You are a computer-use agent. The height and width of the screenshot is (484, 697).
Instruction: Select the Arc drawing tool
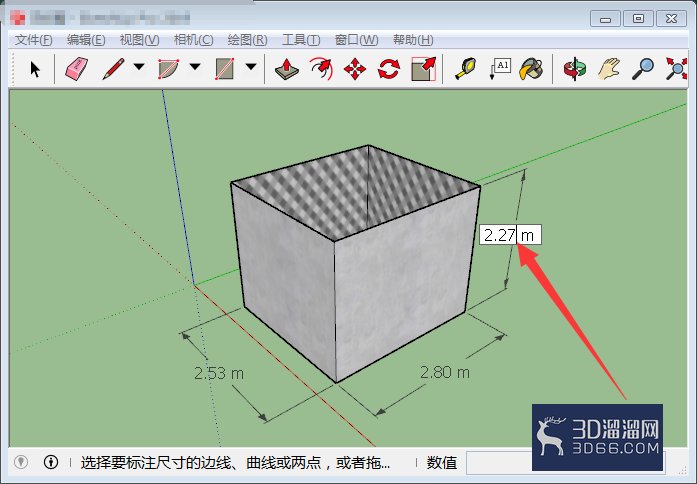(168, 69)
